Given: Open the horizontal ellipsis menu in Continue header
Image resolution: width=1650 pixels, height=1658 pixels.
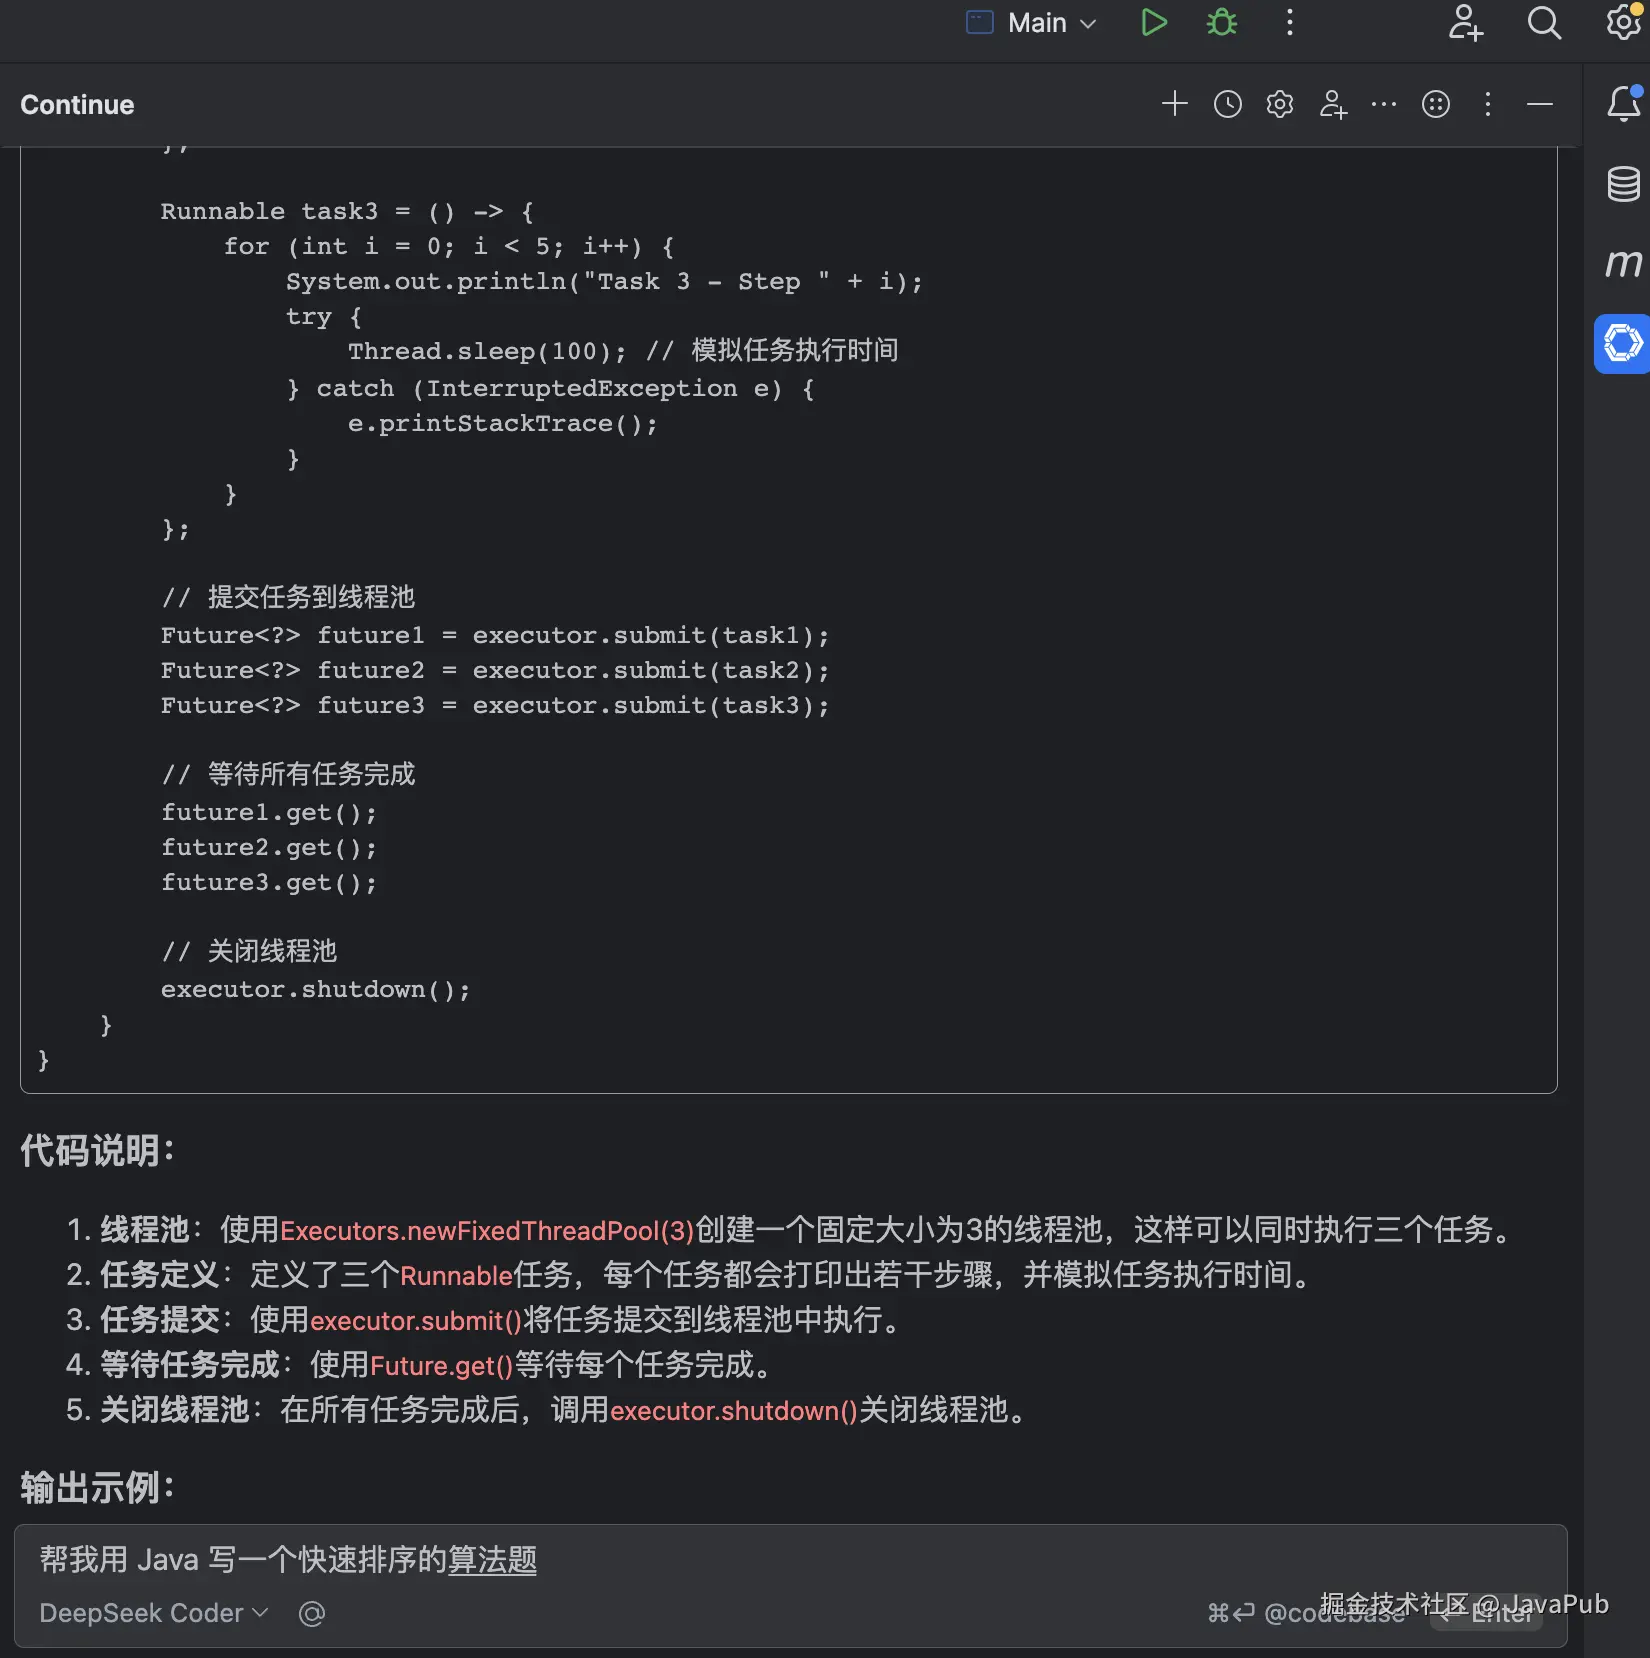Looking at the screenshot, I should 1384,104.
